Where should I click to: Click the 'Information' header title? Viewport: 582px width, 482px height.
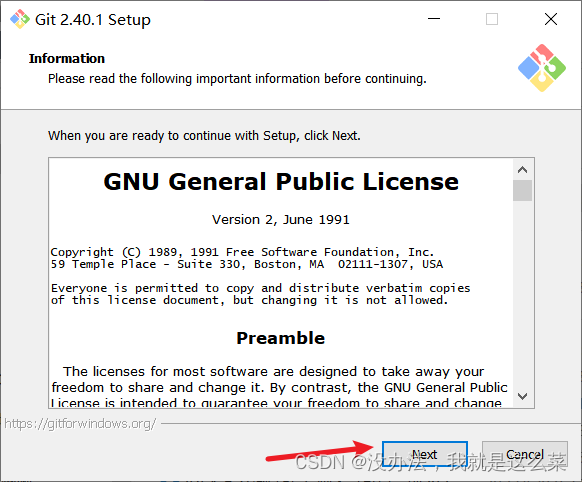coord(67,59)
